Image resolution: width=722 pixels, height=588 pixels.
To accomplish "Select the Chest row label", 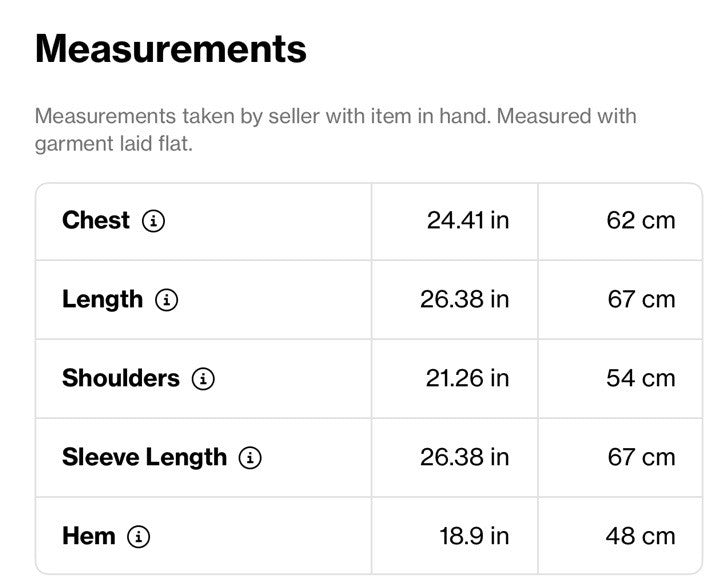I will click(96, 220).
